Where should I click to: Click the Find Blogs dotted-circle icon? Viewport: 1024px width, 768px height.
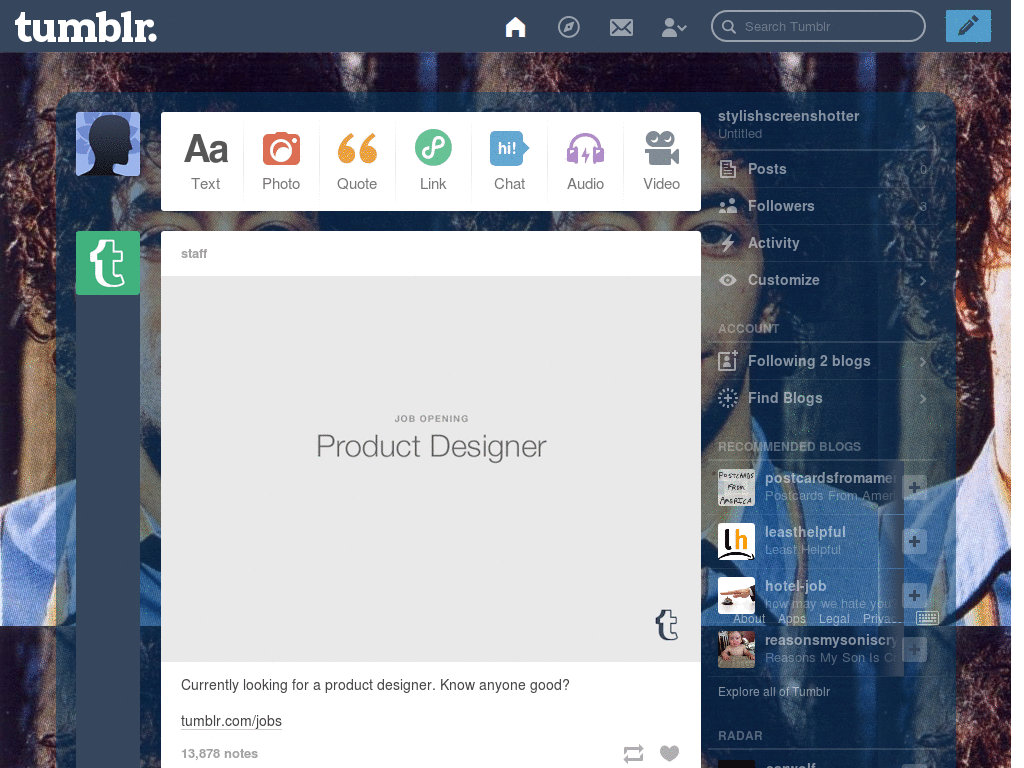click(728, 398)
